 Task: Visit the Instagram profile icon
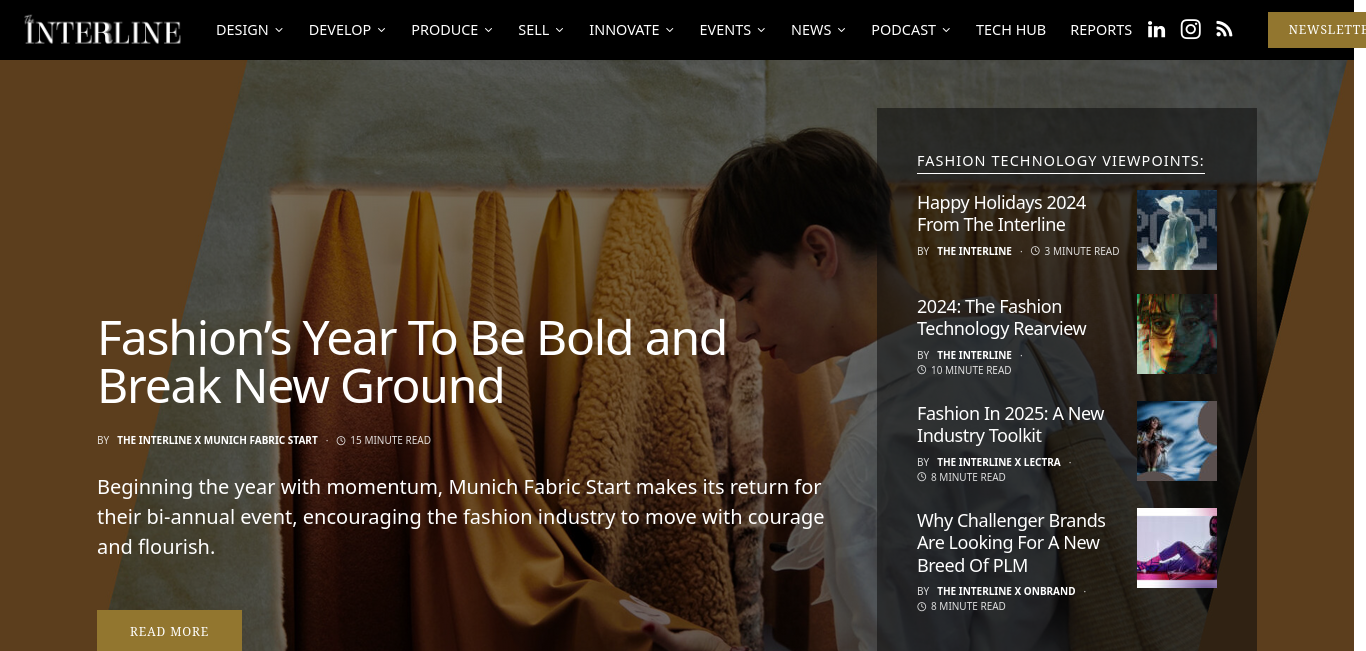point(1190,30)
